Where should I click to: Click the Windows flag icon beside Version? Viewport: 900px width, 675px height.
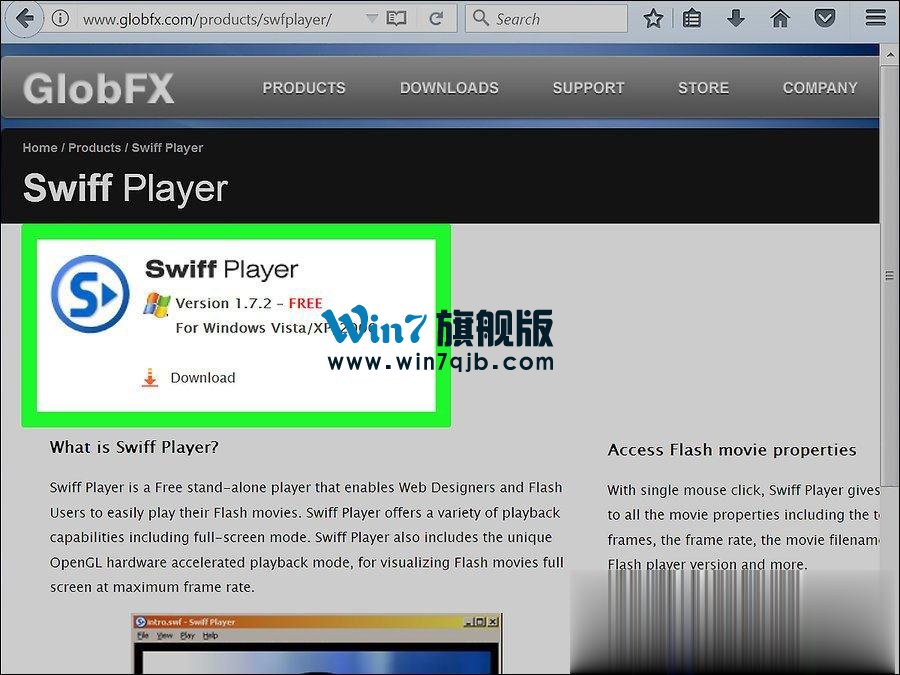tap(157, 304)
